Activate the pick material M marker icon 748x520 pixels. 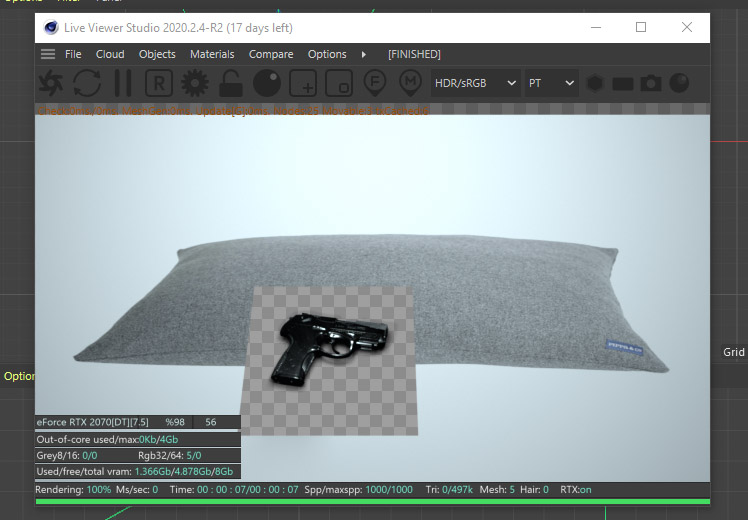pos(411,83)
